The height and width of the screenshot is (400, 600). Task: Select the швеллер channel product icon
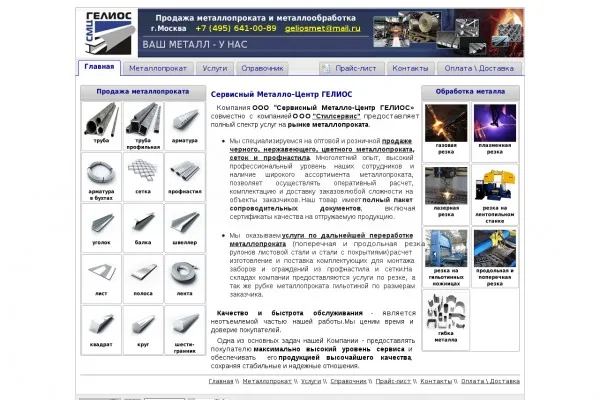click(x=185, y=222)
